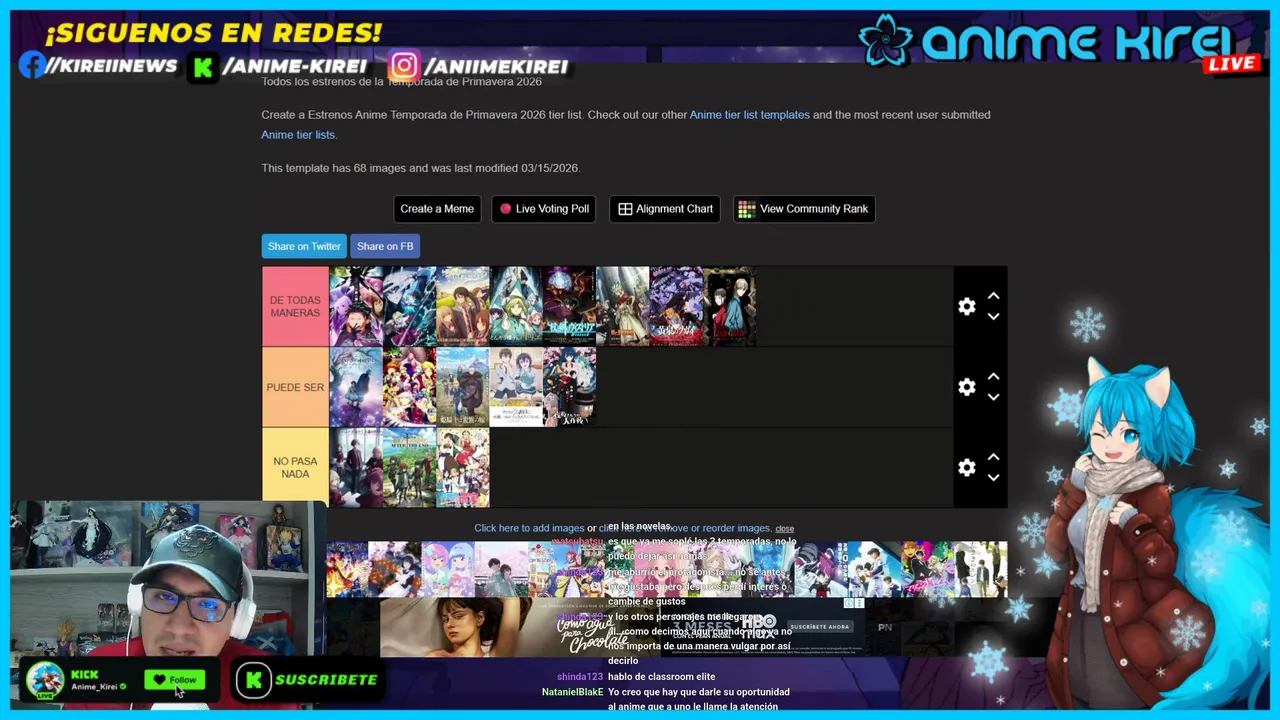Select second poster in DE TODAS MANERAS row
The image size is (1280, 720).
point(409,306)
